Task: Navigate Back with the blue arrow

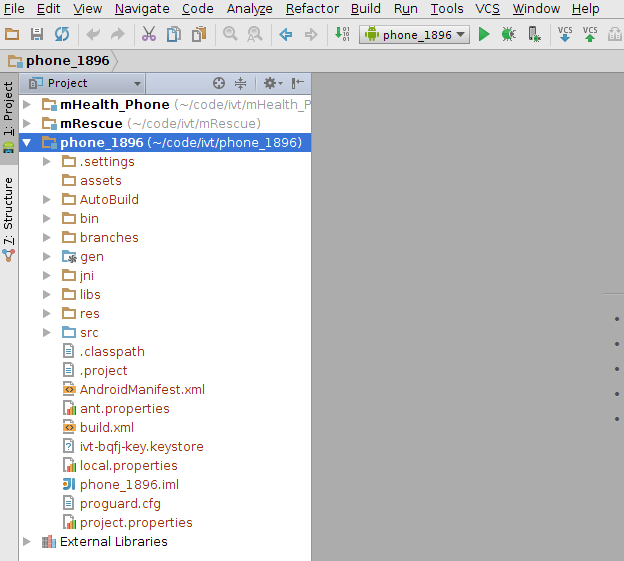Action: (286, 35)
